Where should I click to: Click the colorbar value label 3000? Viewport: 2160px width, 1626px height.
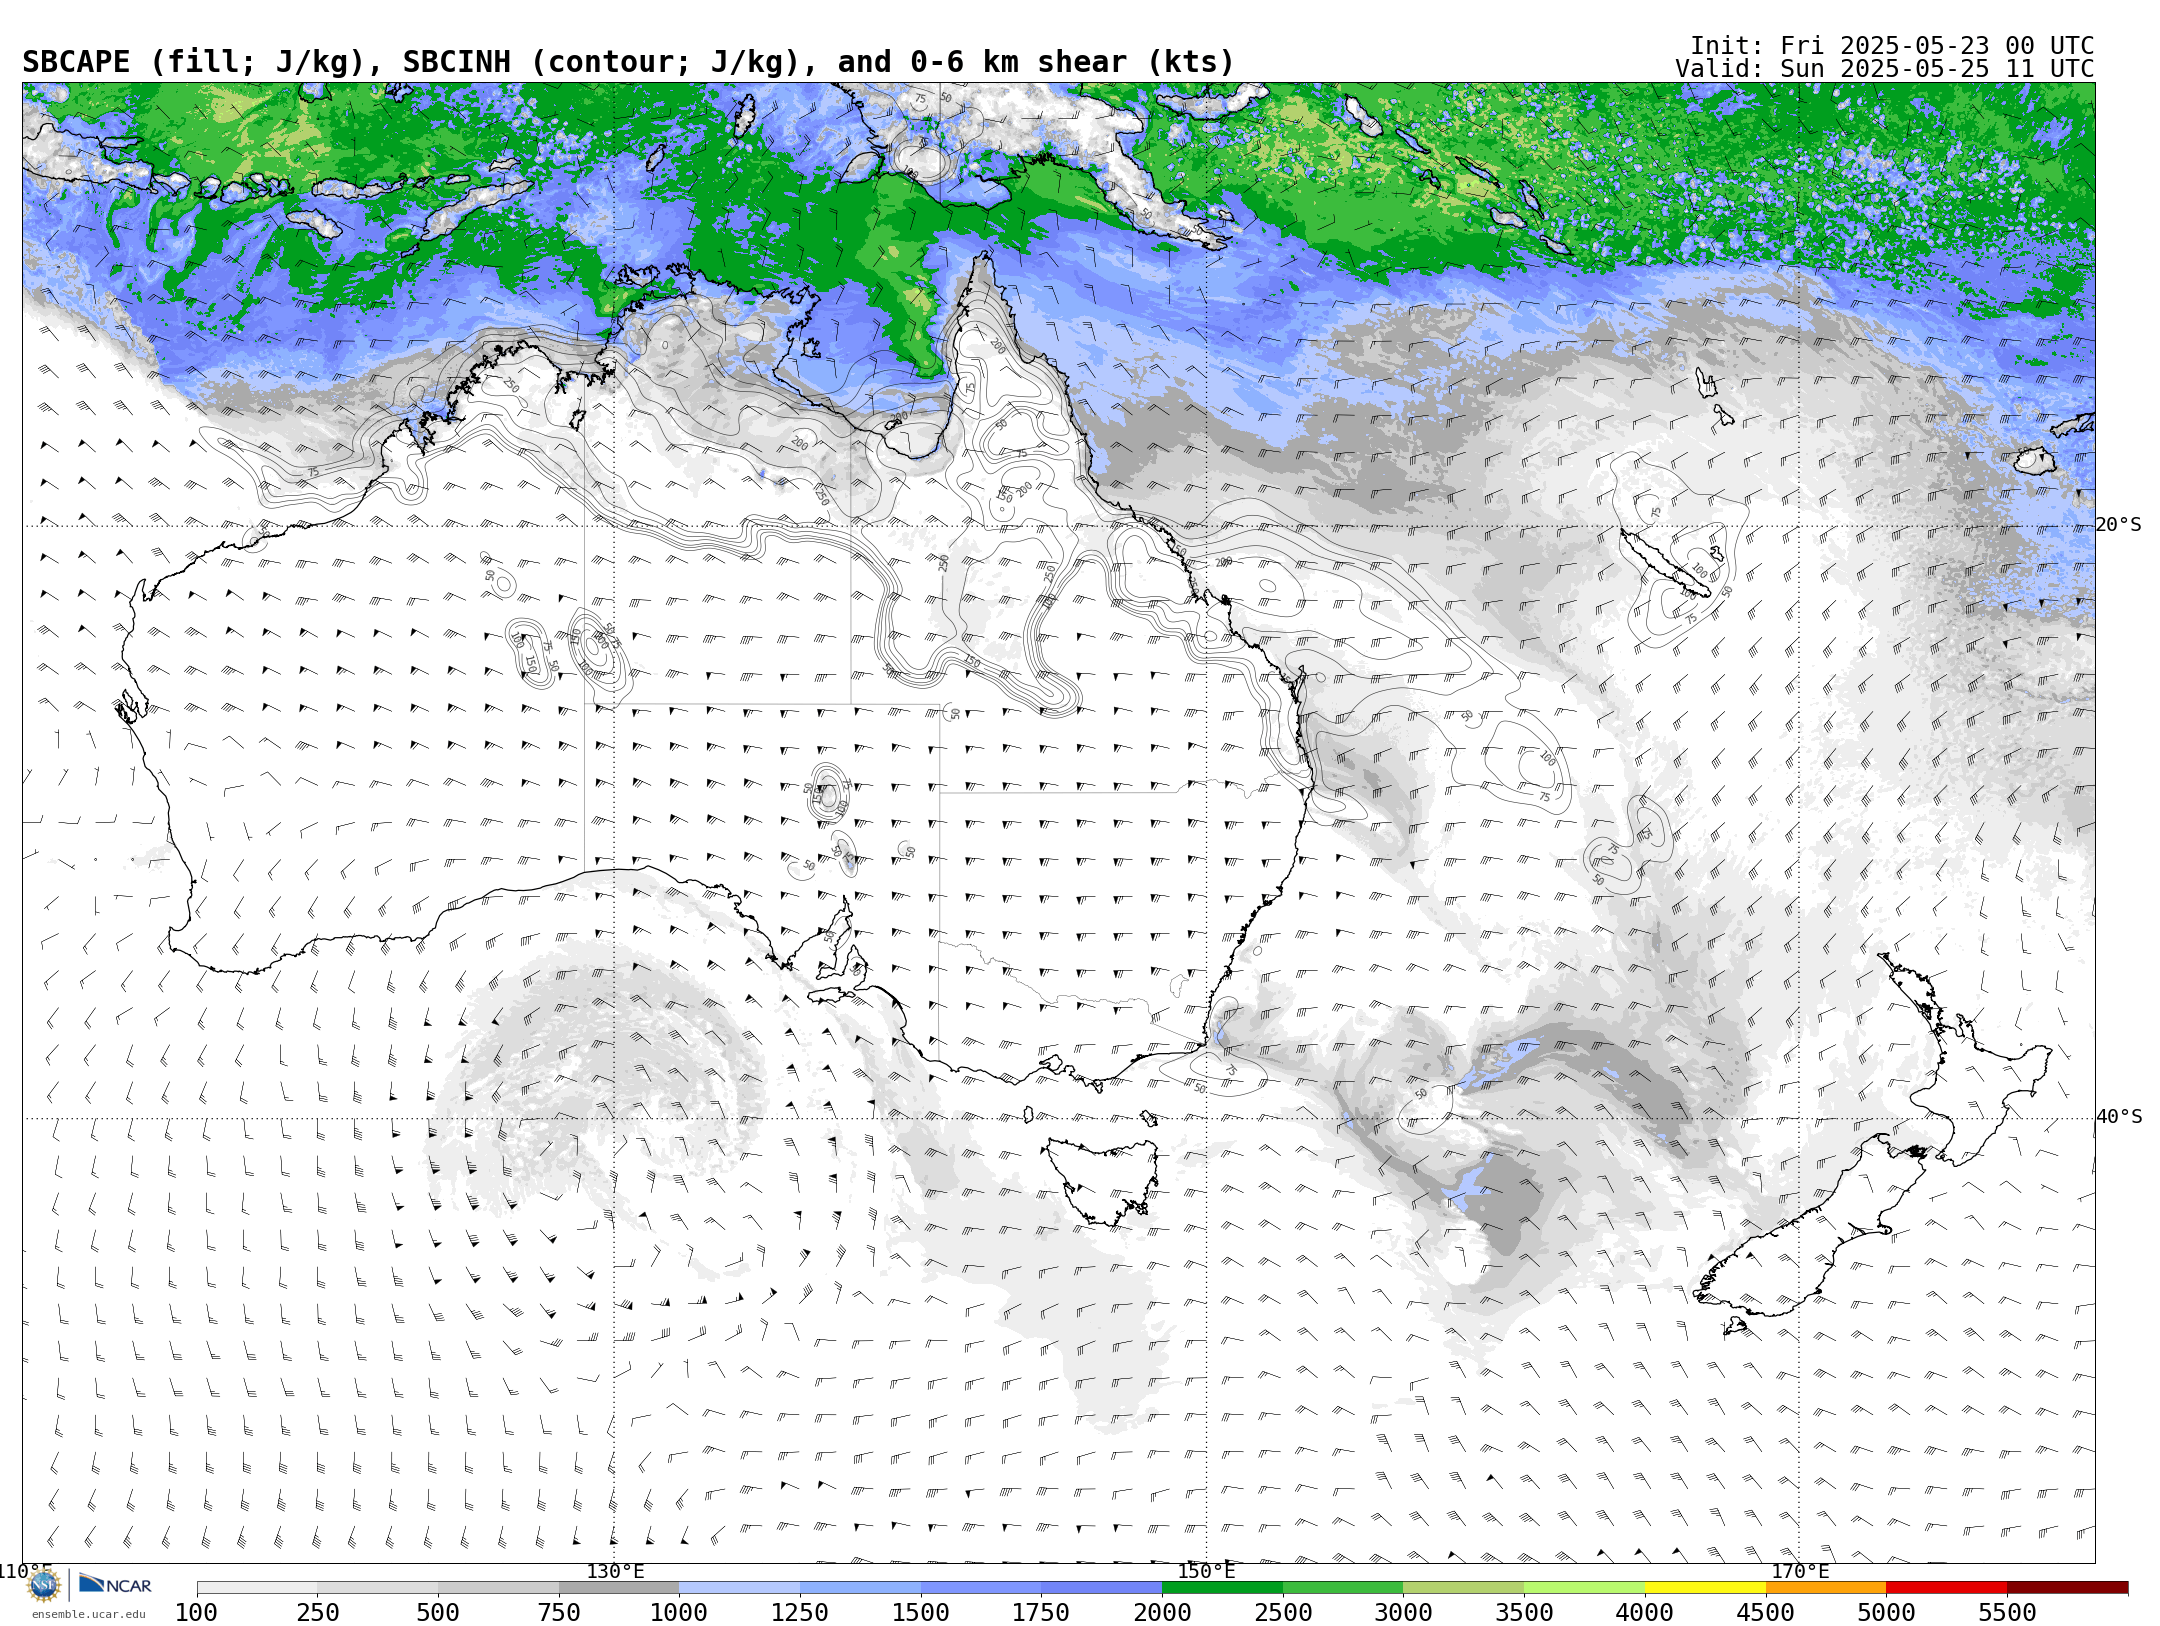point(1403,1613)
